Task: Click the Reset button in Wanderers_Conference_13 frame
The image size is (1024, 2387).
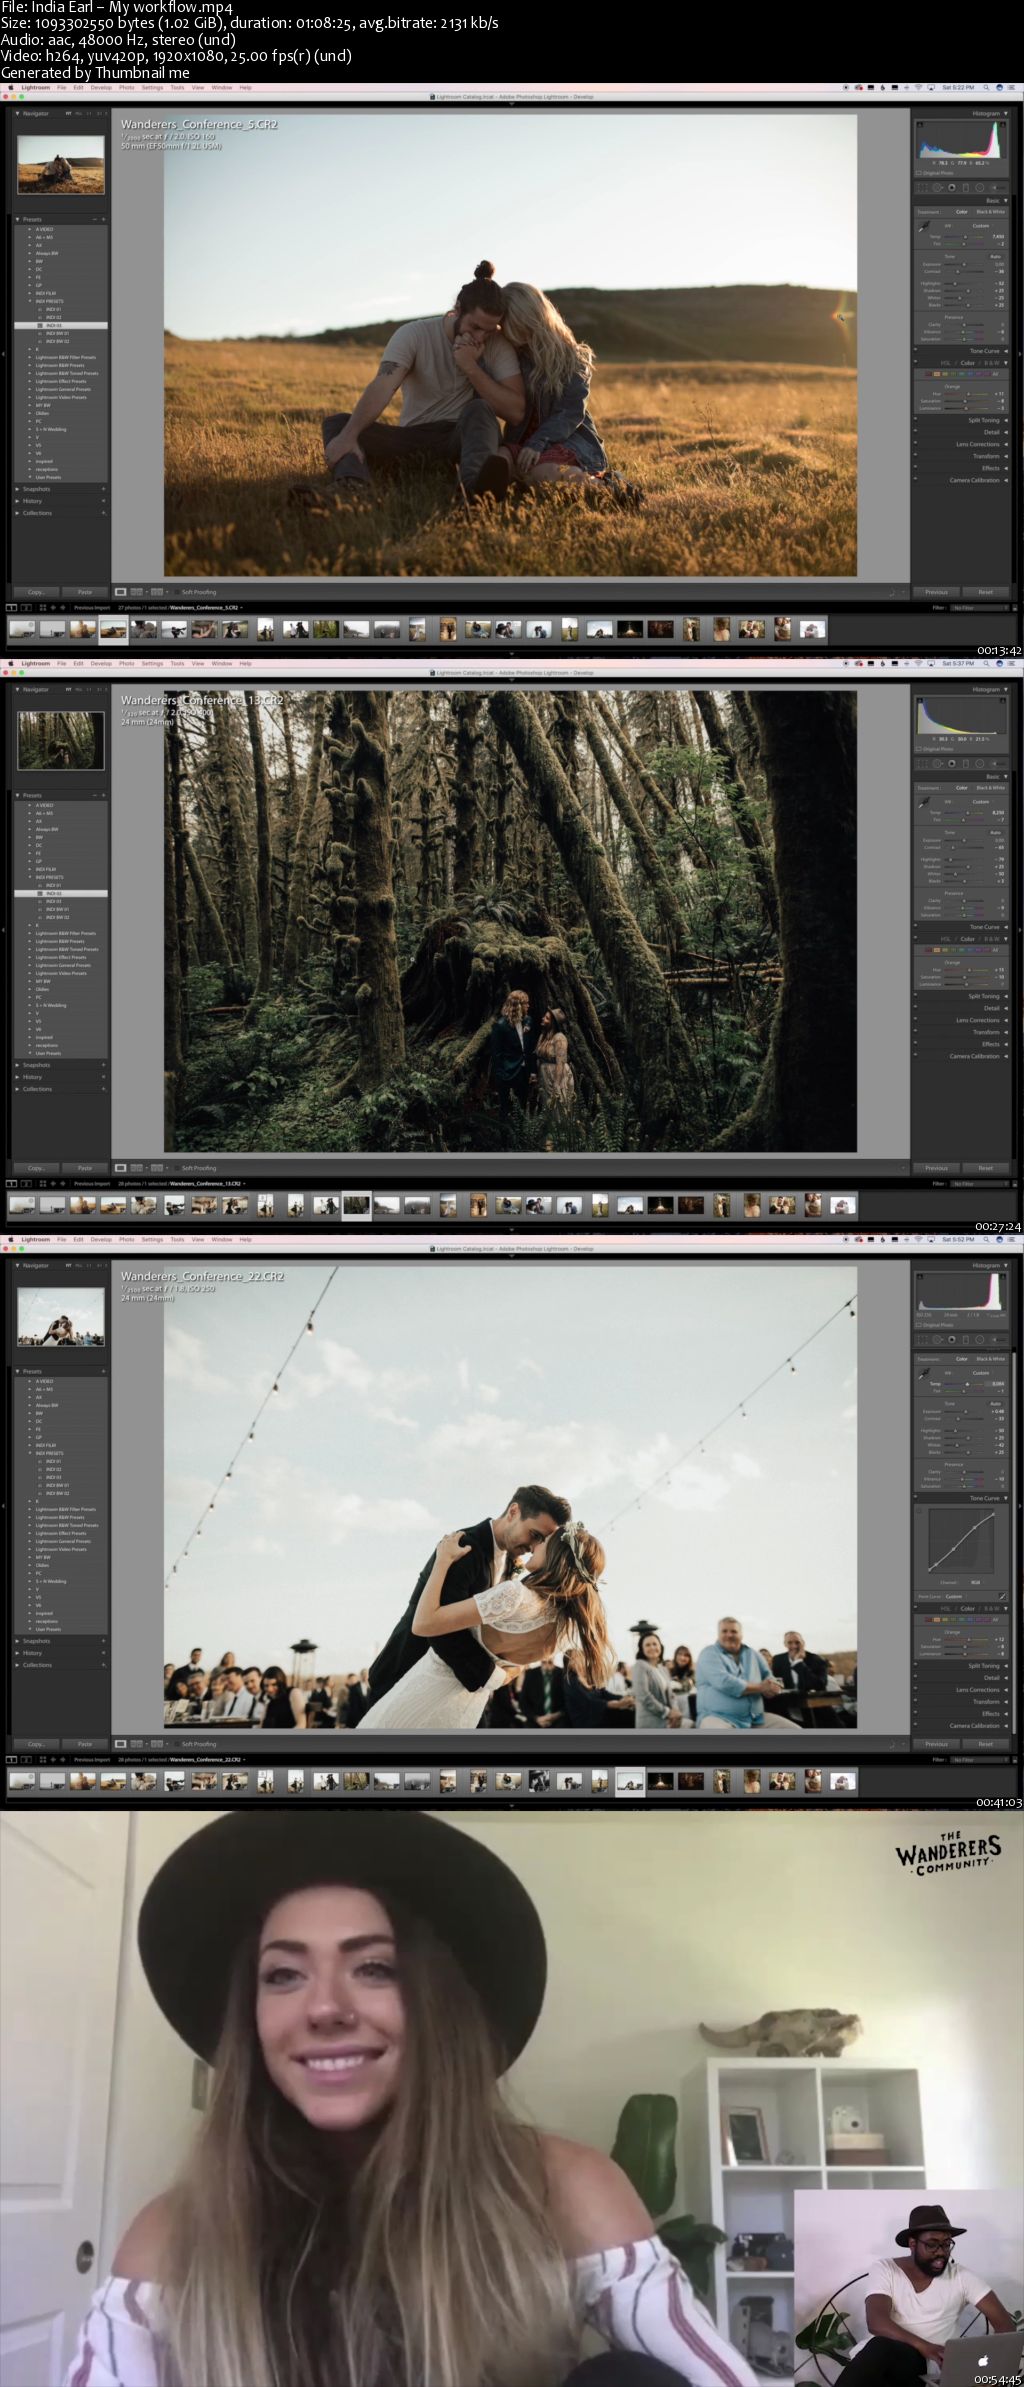Action: (x=986, y=1167)
